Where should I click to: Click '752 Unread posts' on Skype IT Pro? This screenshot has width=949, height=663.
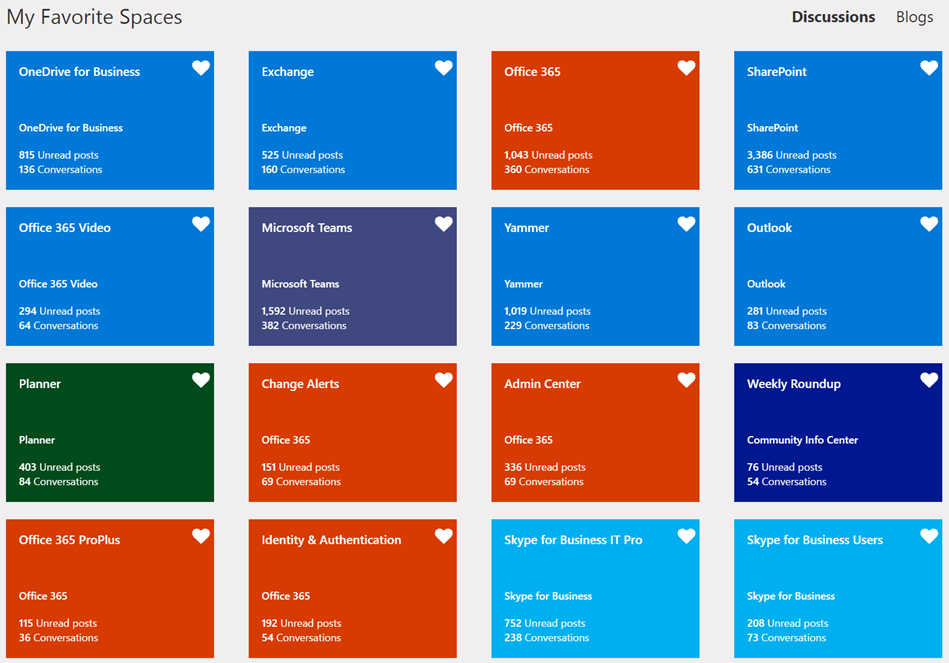[x=545, y=623]
